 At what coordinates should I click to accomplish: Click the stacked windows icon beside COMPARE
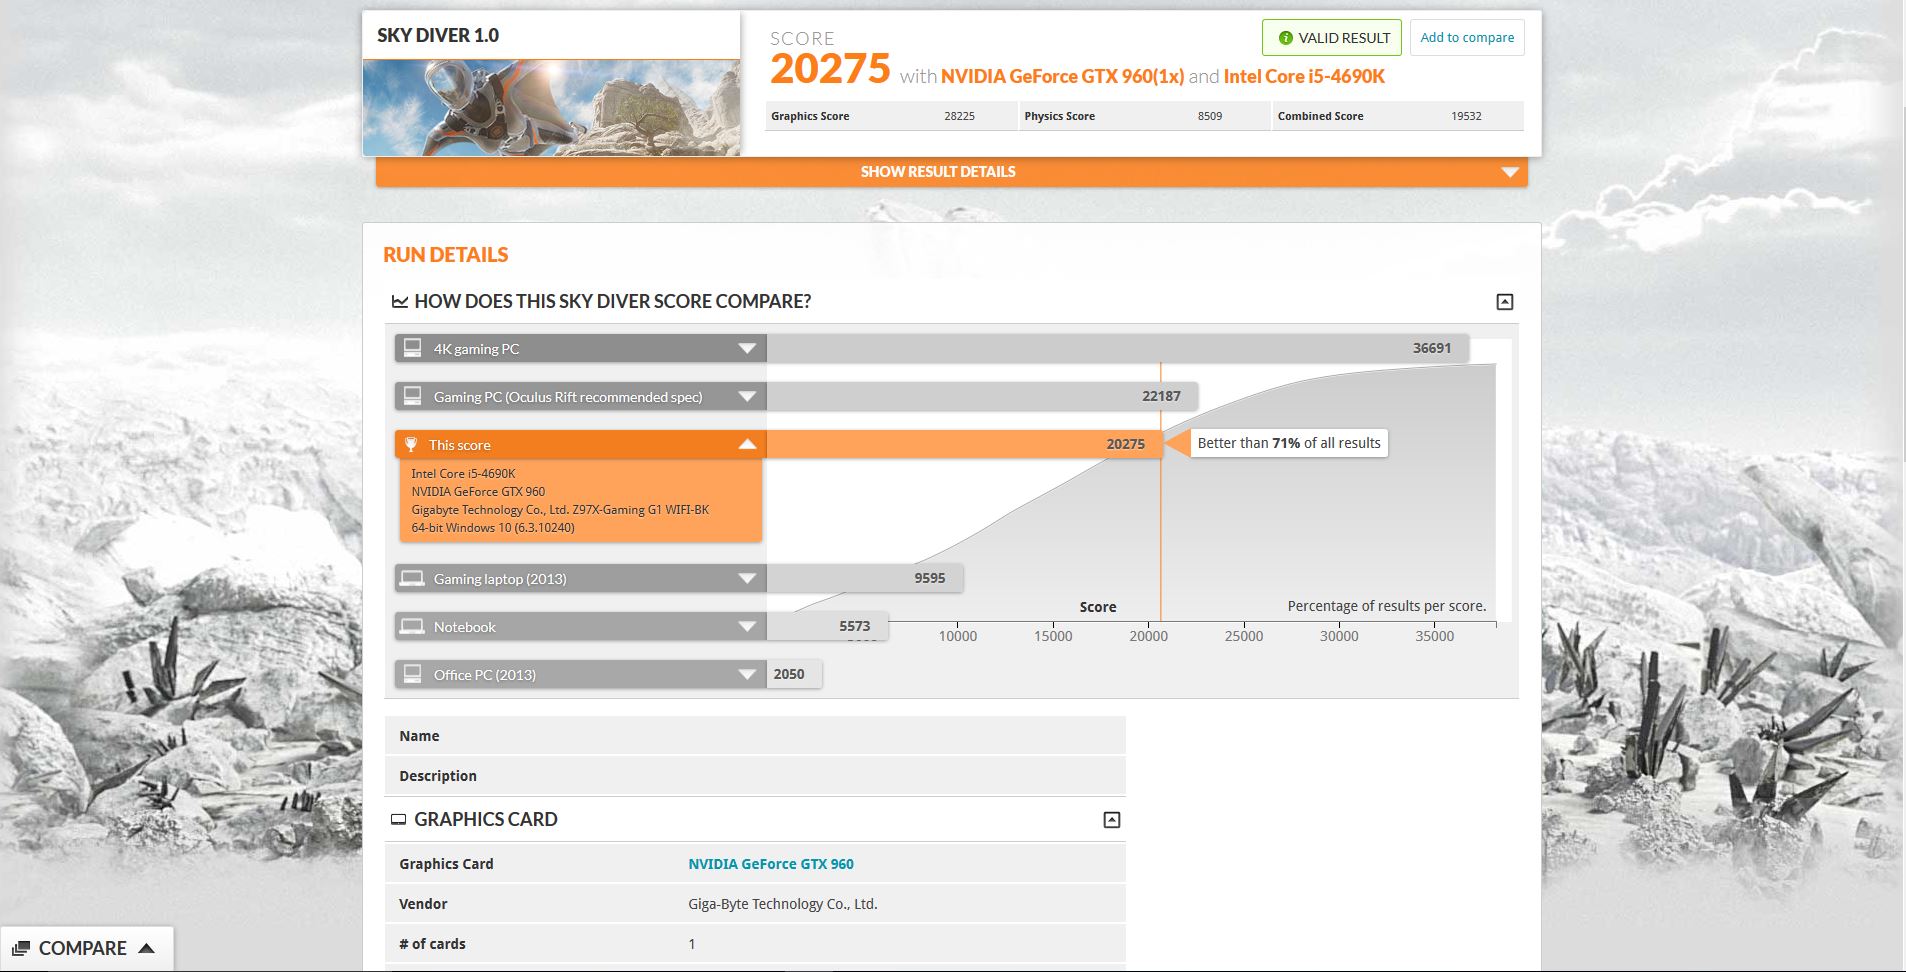pyautogui.click(x=21, y=948)
